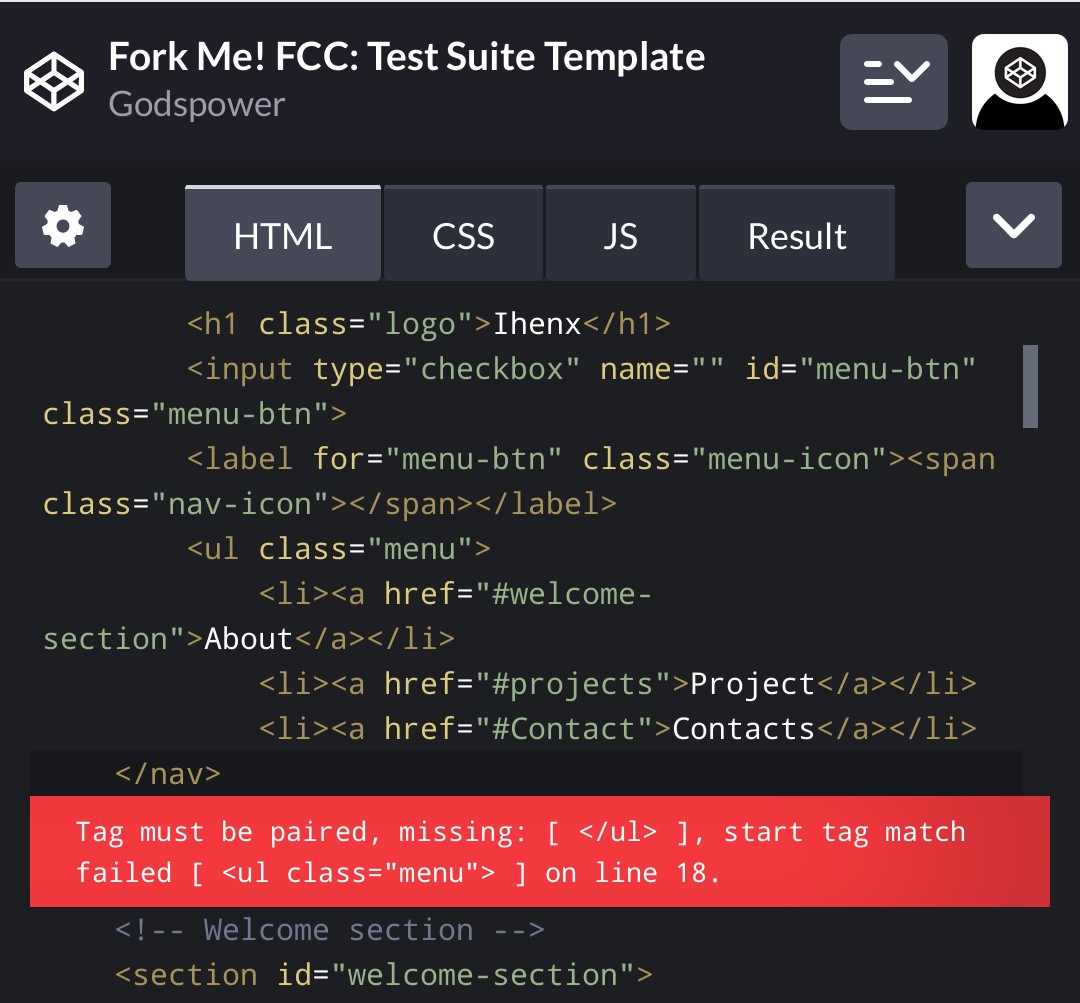Click the CodePen logo icon
The height and width of the screenshot is (1003, 1080).
click(54, 80)
